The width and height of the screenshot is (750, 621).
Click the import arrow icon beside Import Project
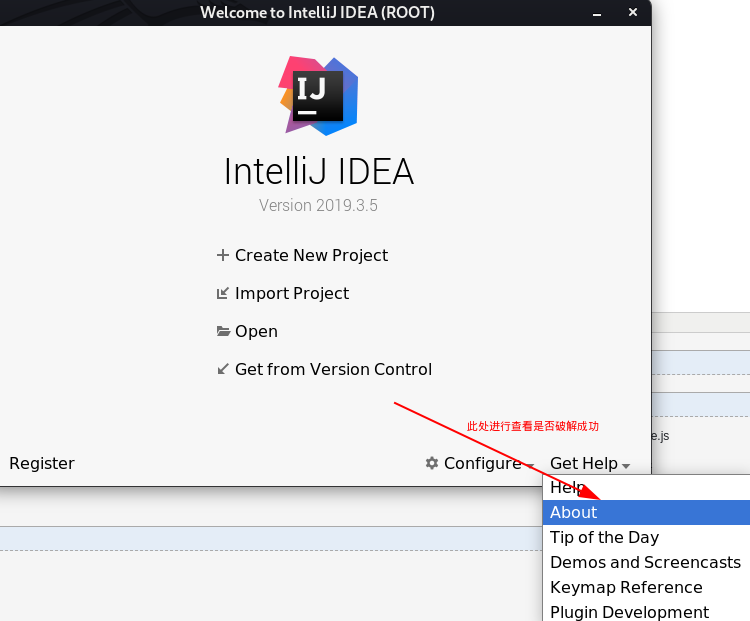[x=222, y=293]
